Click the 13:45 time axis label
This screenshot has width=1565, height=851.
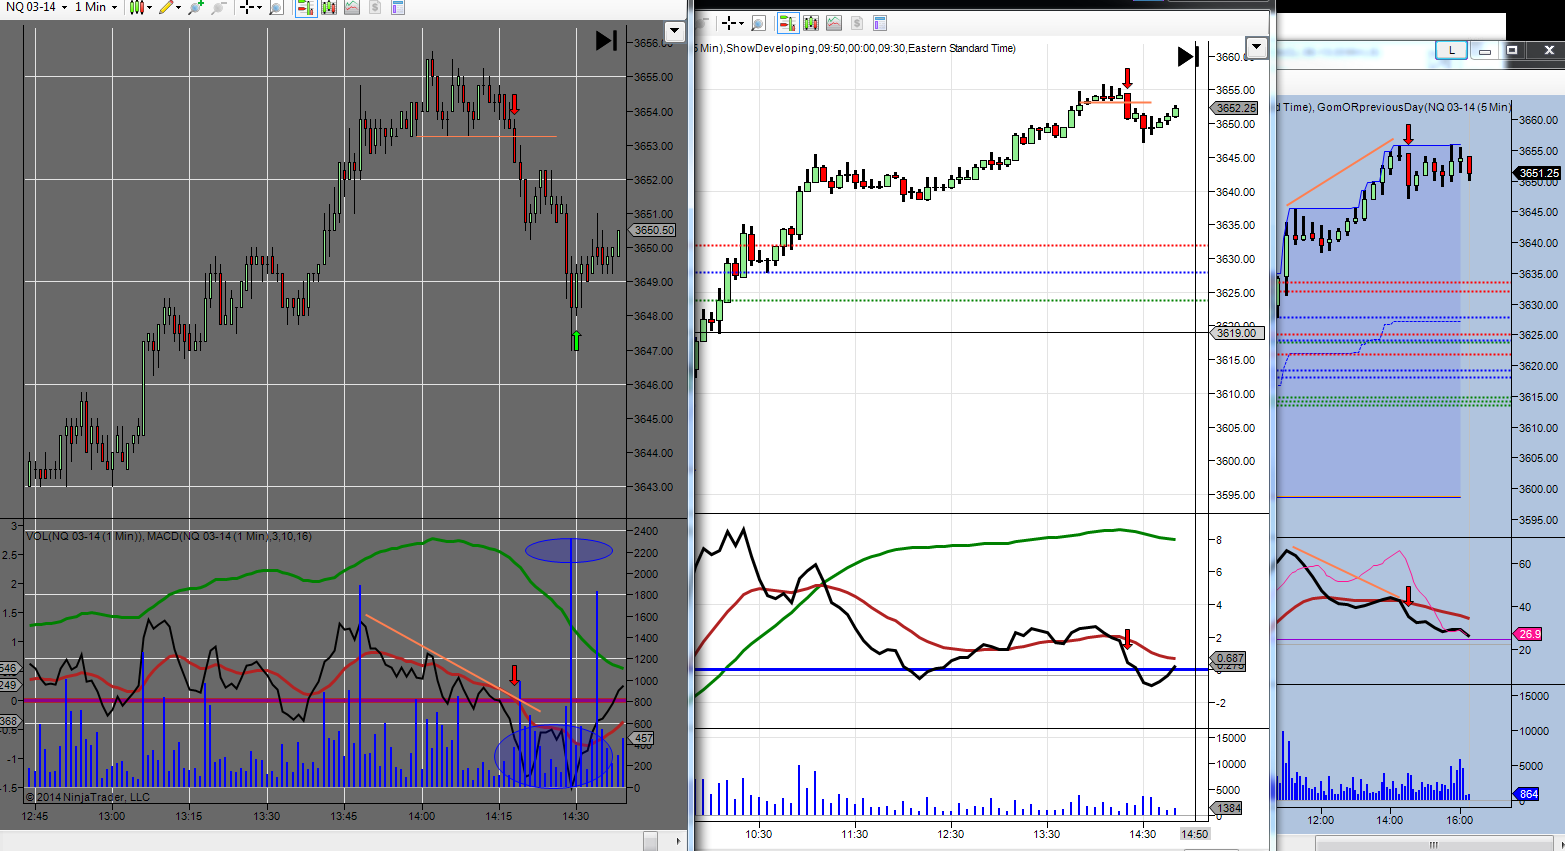click(x=344, y=816)
